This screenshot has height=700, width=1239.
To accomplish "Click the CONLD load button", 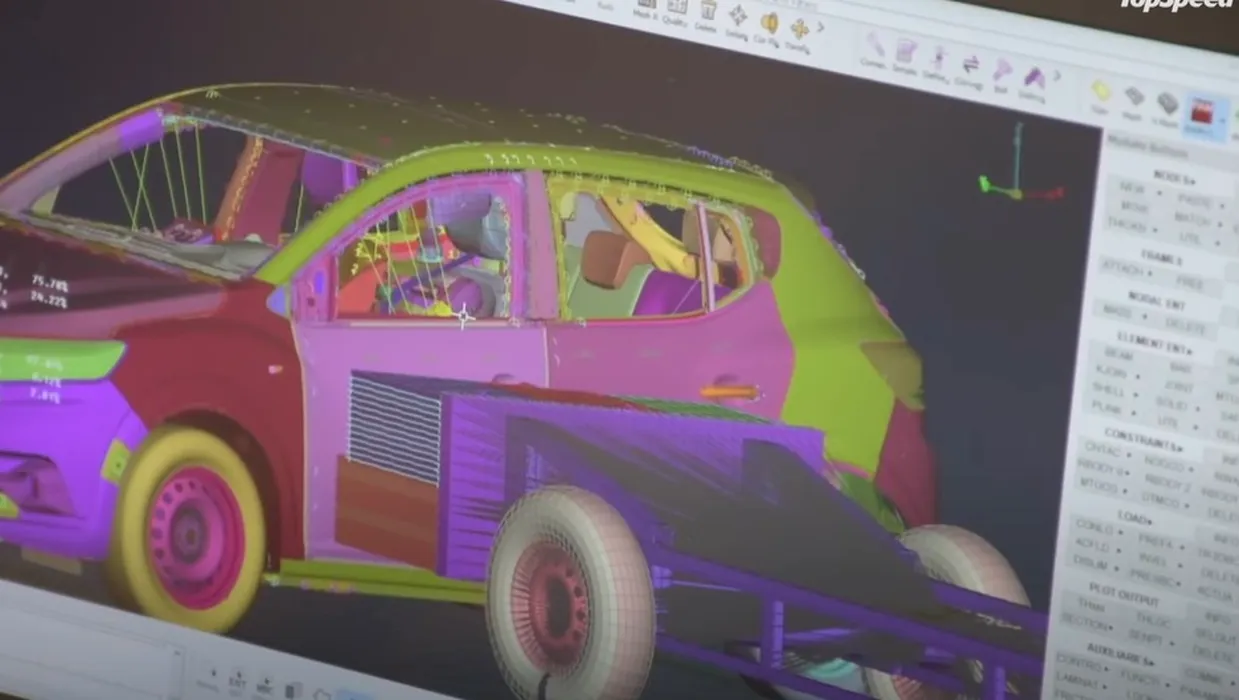I will tap(1092, 527).
